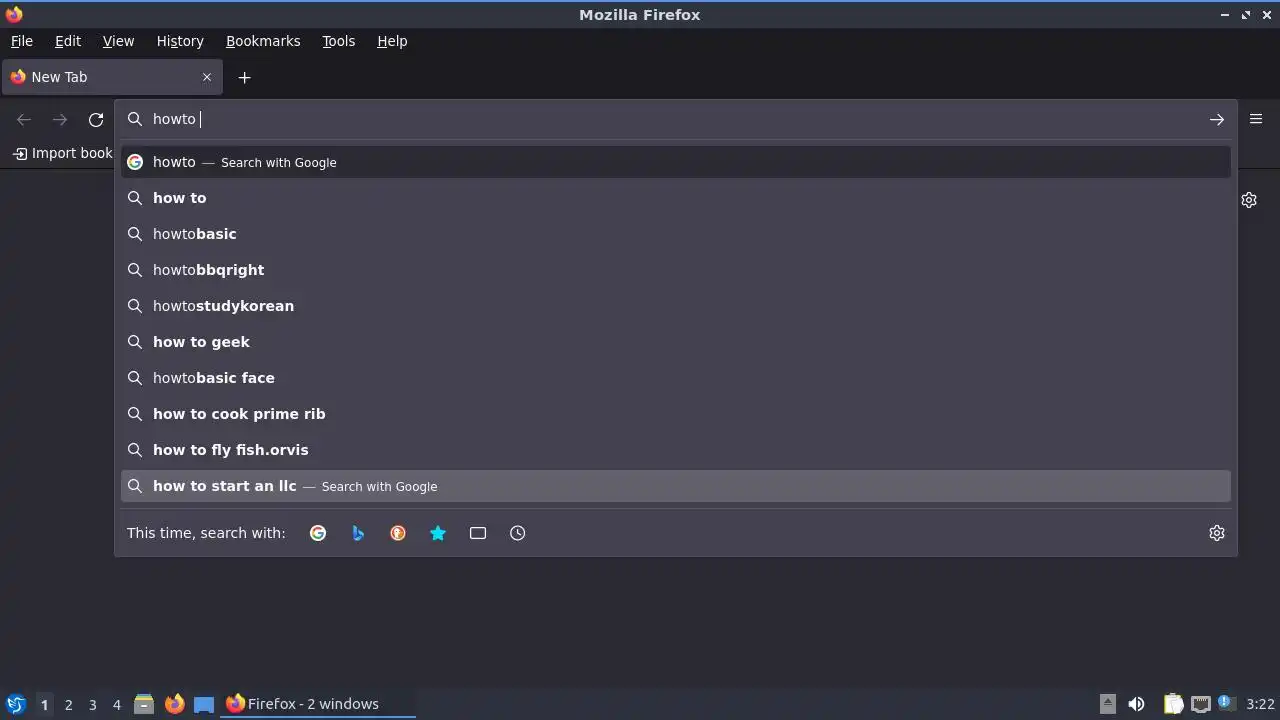The height and width of the screenshot is (720, 1280).
Task: Switch to workspace 4
Action: 116,705
